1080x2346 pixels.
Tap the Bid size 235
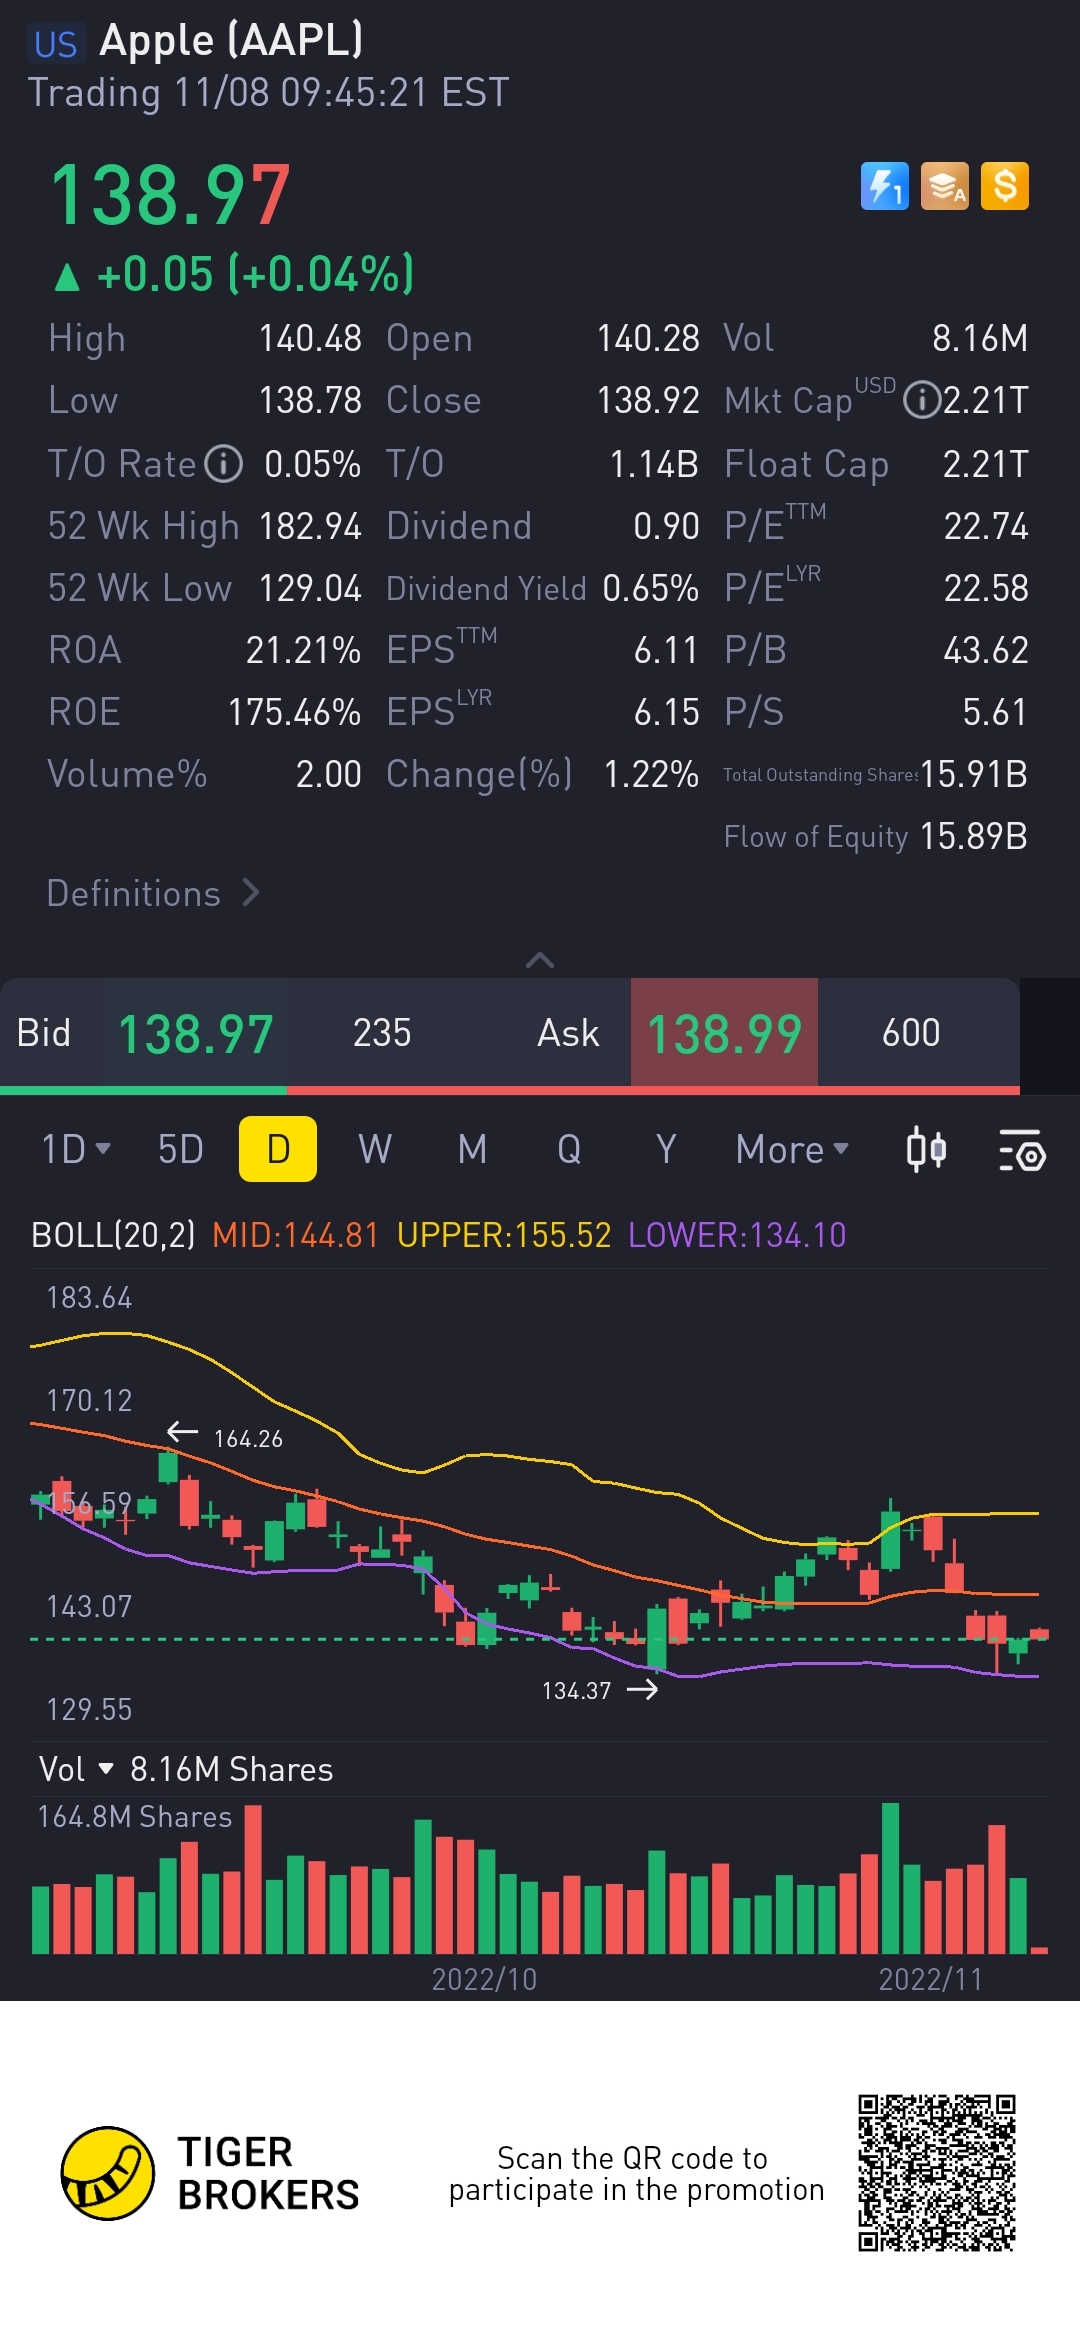382,1033
